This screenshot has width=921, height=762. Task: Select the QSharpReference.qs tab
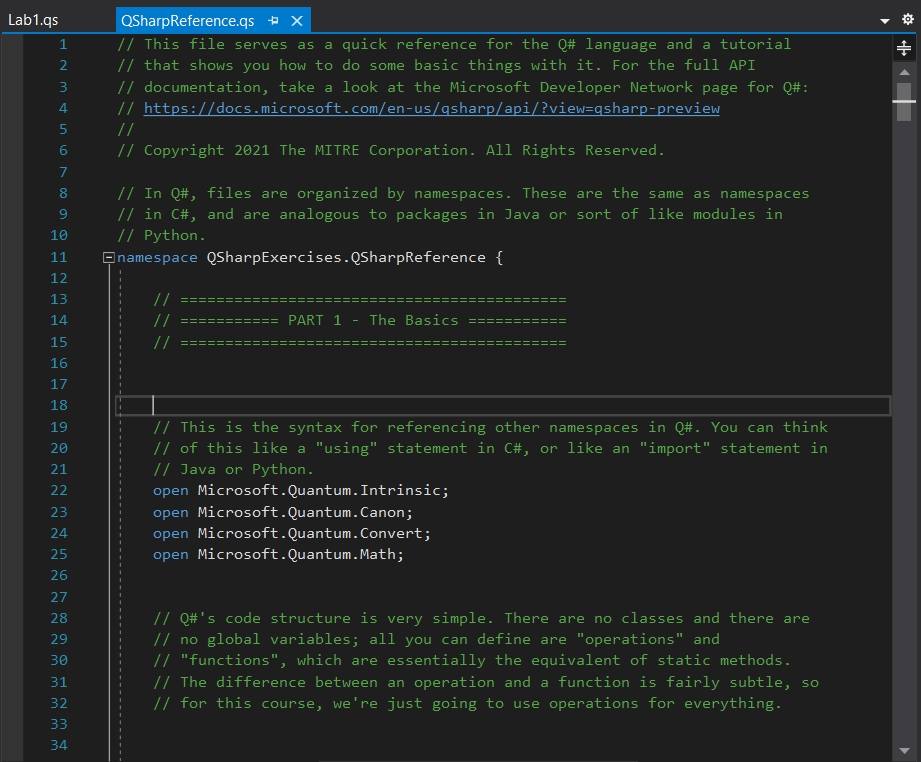point(187,21)
